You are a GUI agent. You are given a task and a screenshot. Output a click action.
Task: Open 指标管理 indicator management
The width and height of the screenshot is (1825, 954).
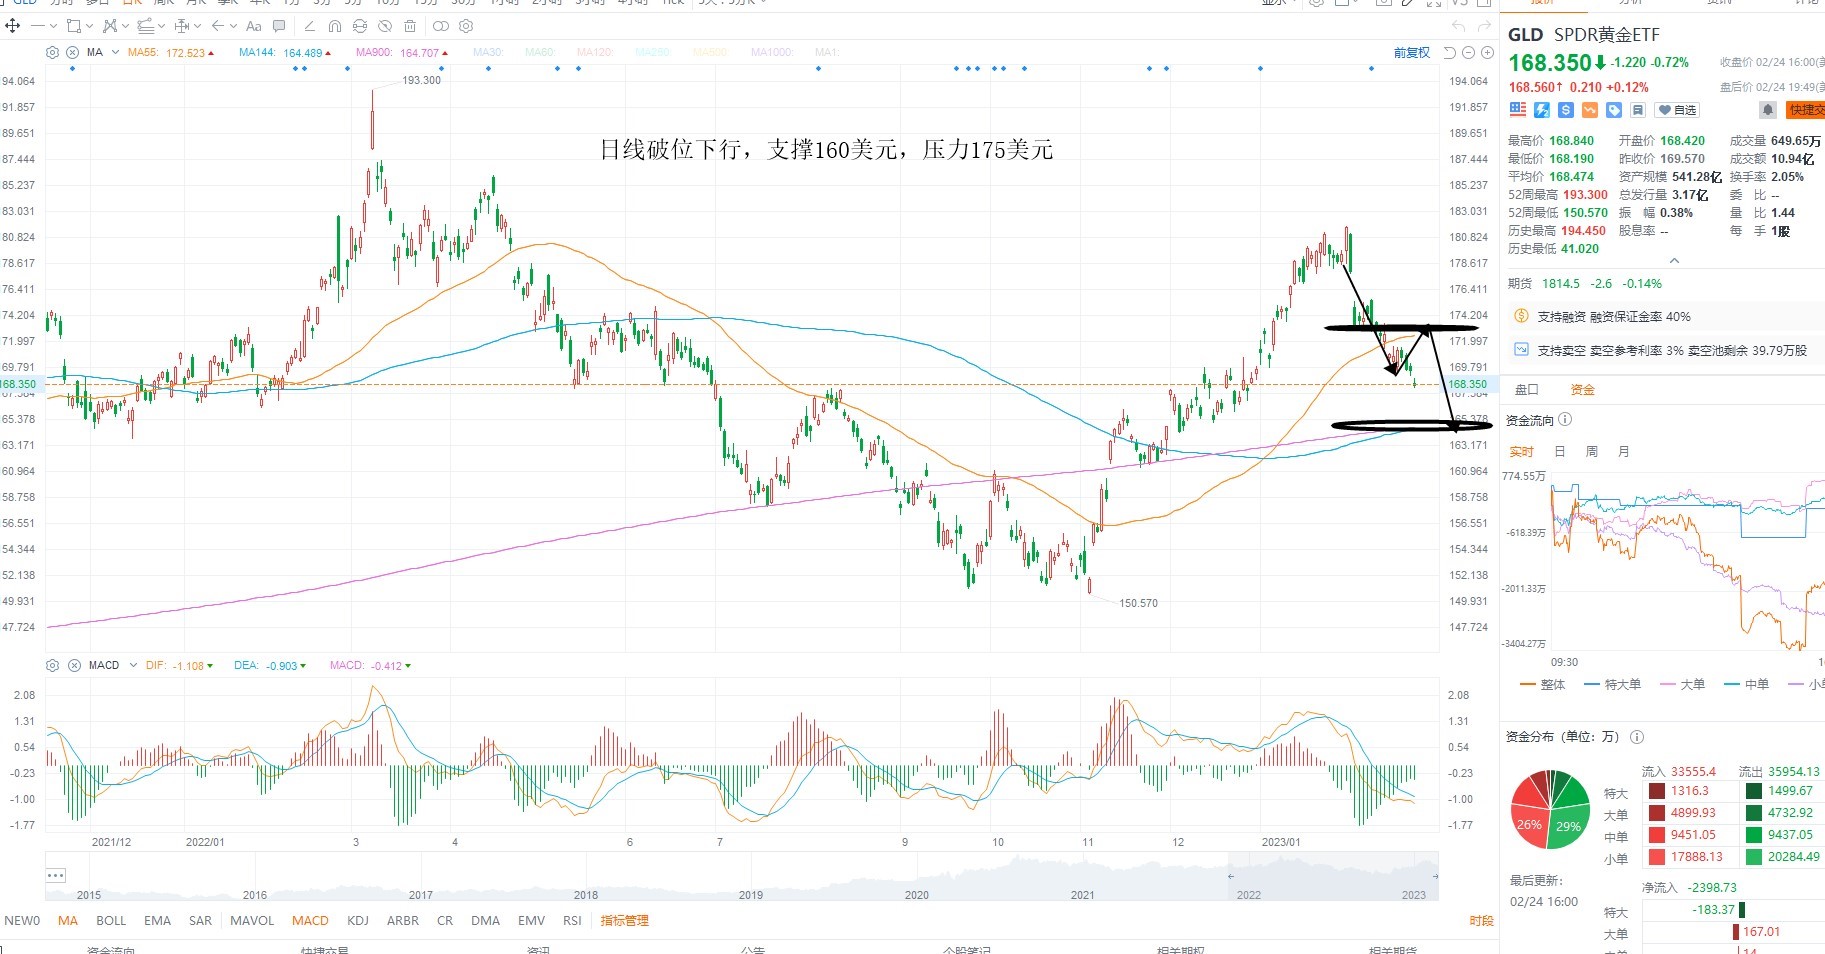(625, 920)
